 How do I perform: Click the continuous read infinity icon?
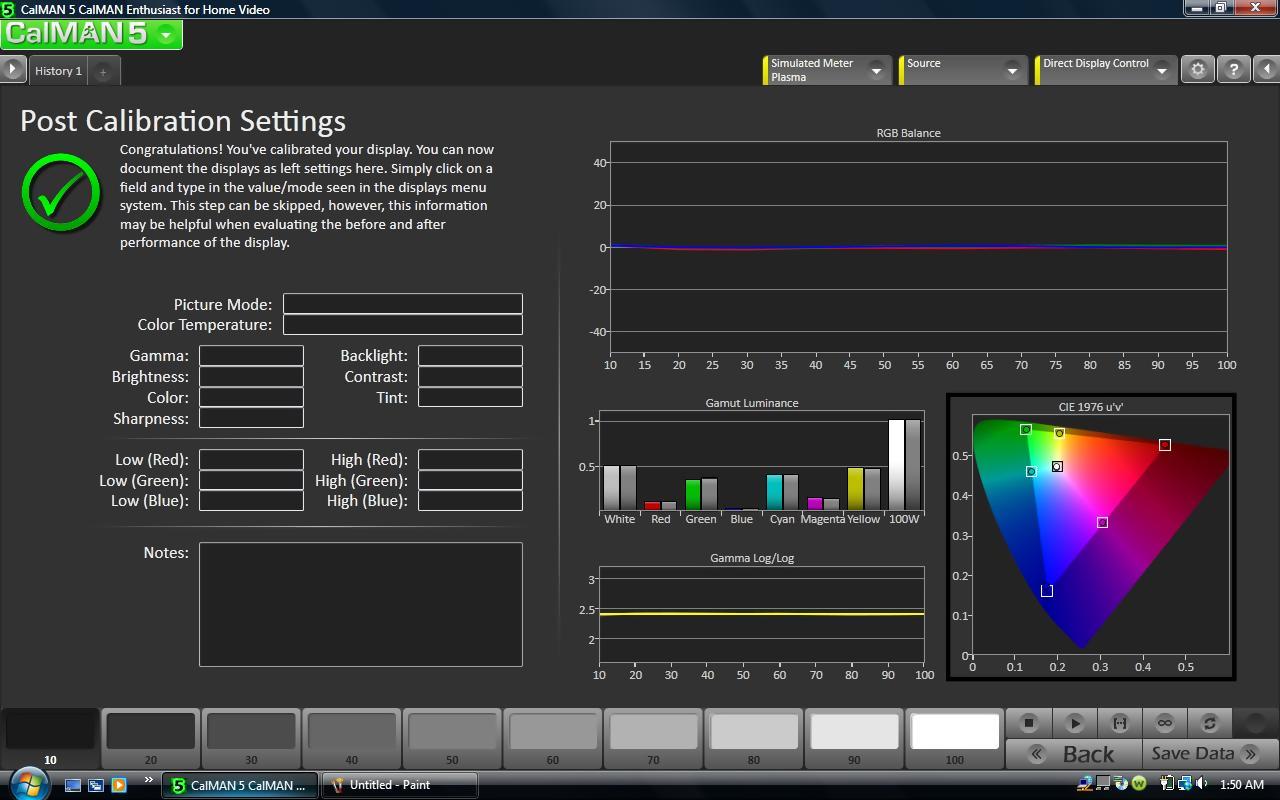point(1164,722)
